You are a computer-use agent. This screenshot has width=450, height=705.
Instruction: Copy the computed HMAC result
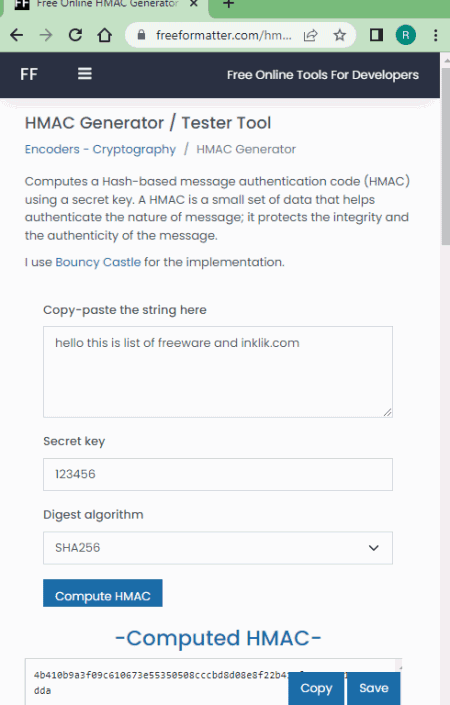click(x=316, y=688)
